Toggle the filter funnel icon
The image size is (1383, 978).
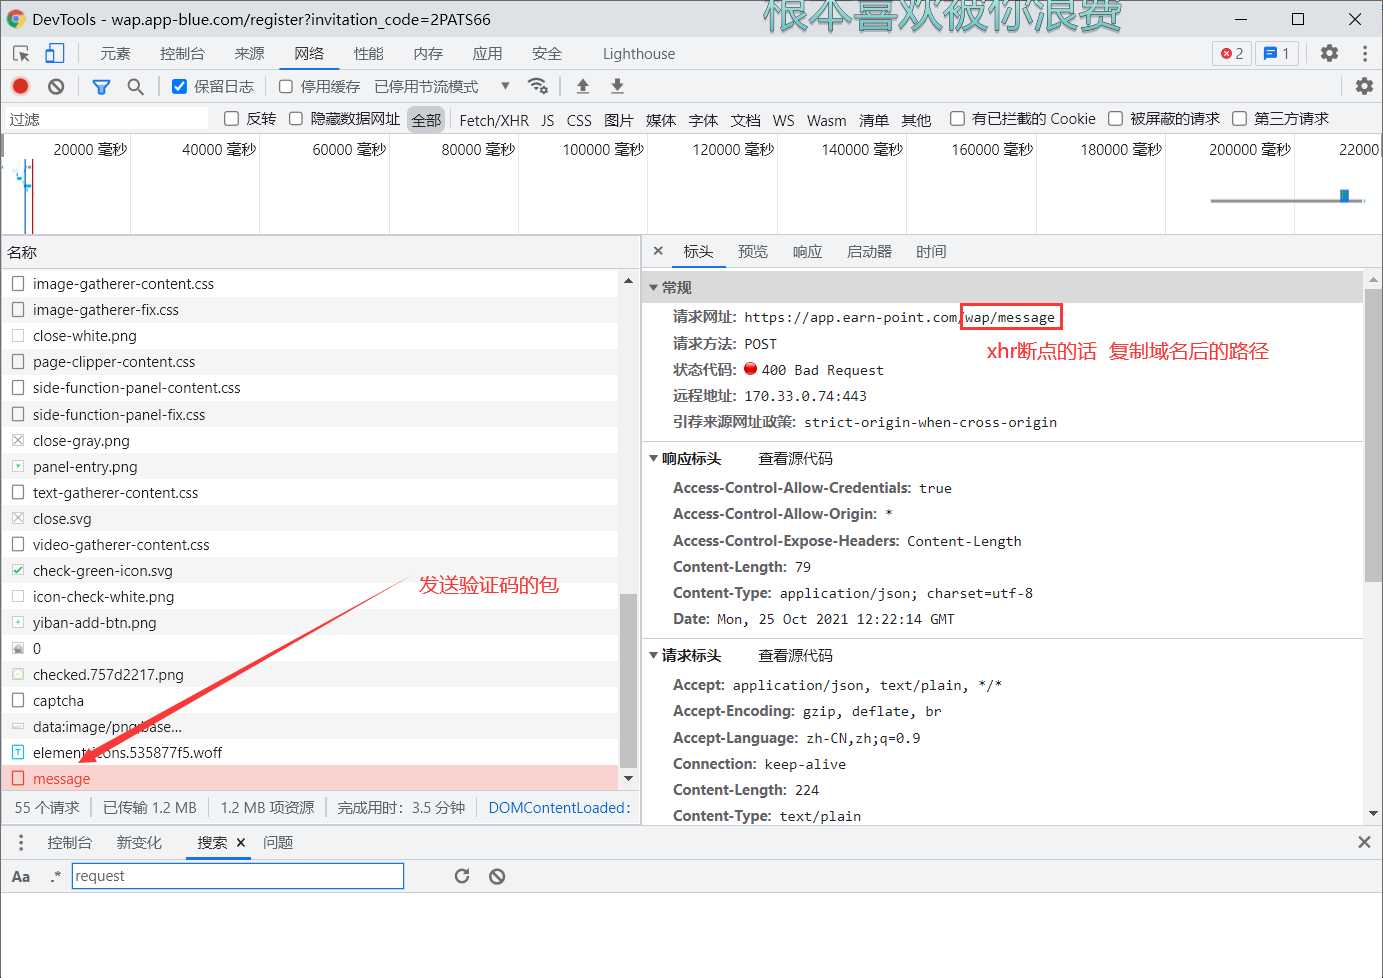coord(101,87)
